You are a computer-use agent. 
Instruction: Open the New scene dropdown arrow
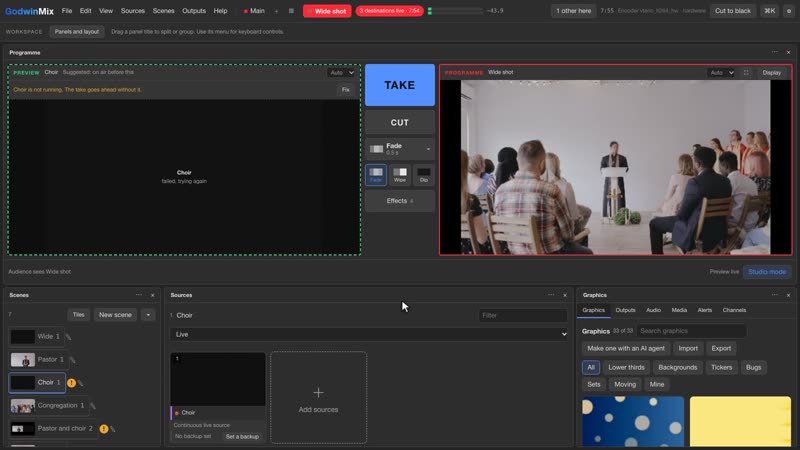pyautogui.click(x=148, y=315)
